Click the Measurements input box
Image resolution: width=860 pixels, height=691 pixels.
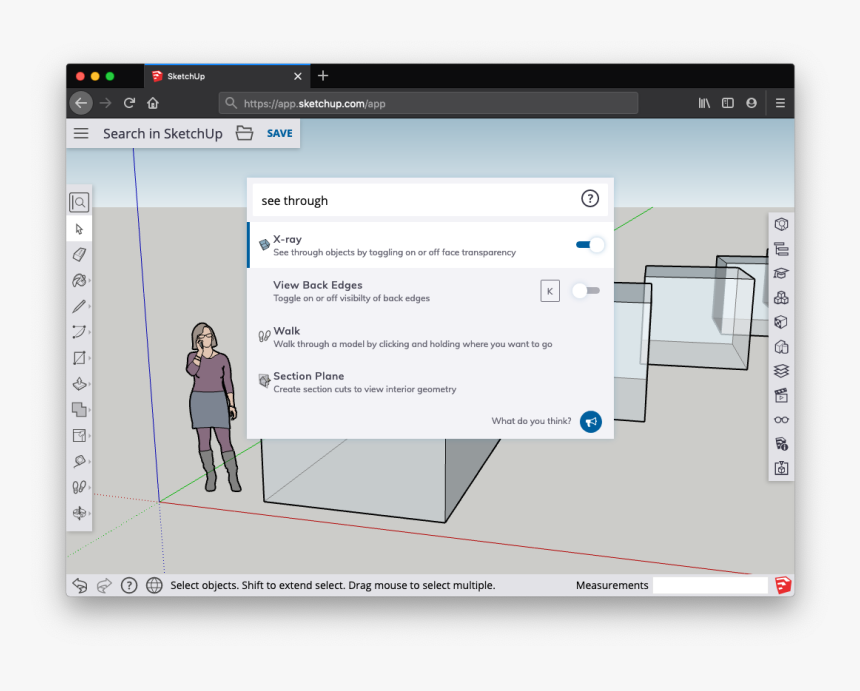click(x=710, y=585)
